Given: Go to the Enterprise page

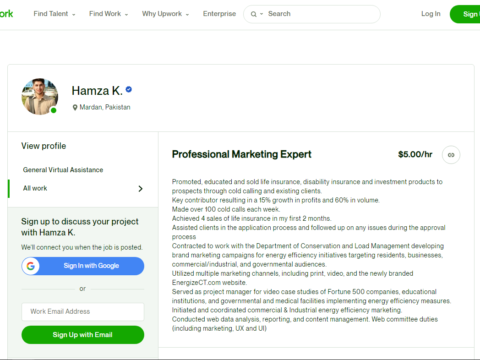Looking at the screenshot, I should click(x=219, y=14).
